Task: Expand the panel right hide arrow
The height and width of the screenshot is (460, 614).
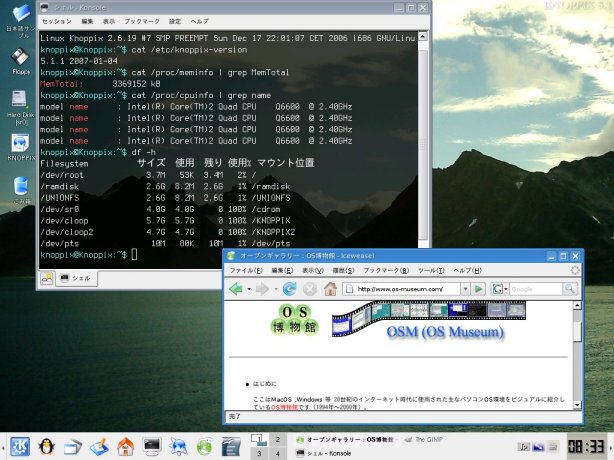Action: tap(611, 447)
